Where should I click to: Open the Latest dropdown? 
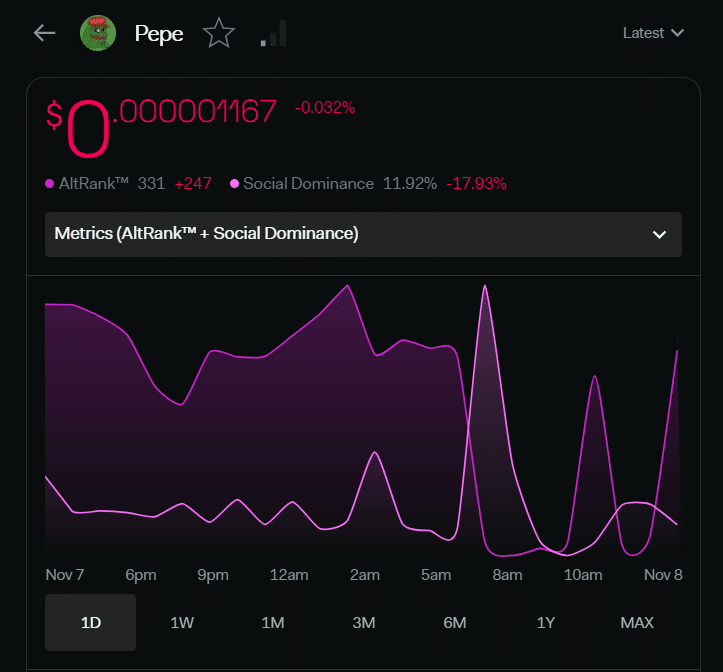[x=653, y=33]
